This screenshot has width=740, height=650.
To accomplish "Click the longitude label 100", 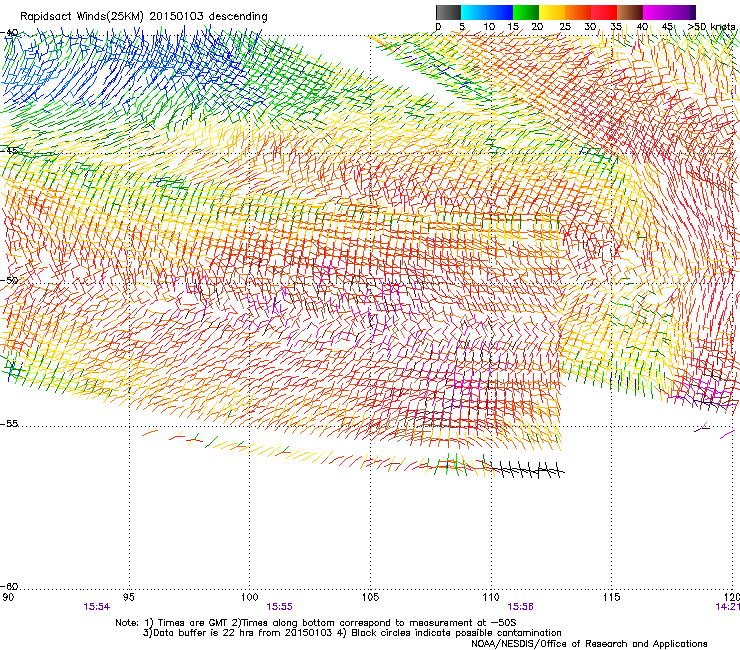I will coord(250,597).
